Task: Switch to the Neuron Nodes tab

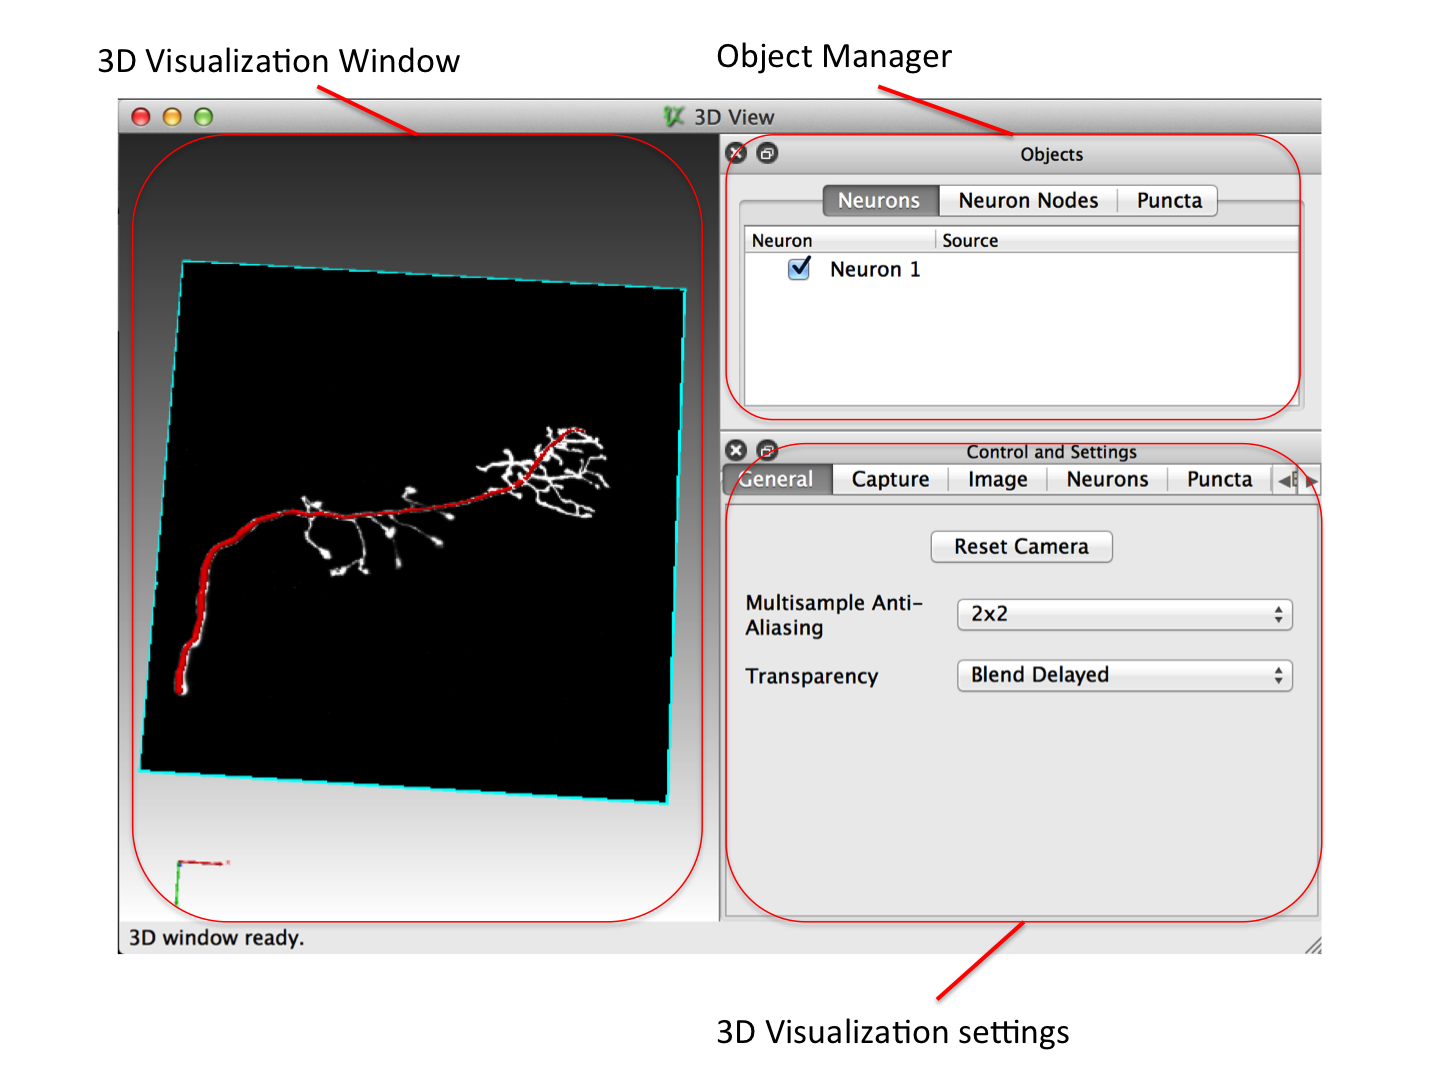Action: [1028, 200]
